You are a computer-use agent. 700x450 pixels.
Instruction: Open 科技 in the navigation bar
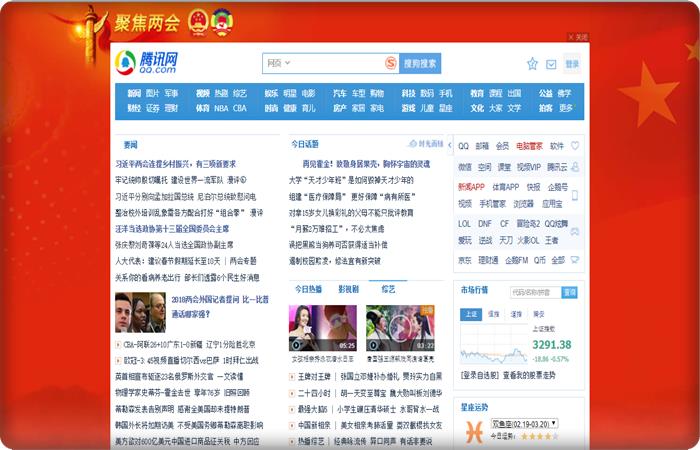pos(408,93)
